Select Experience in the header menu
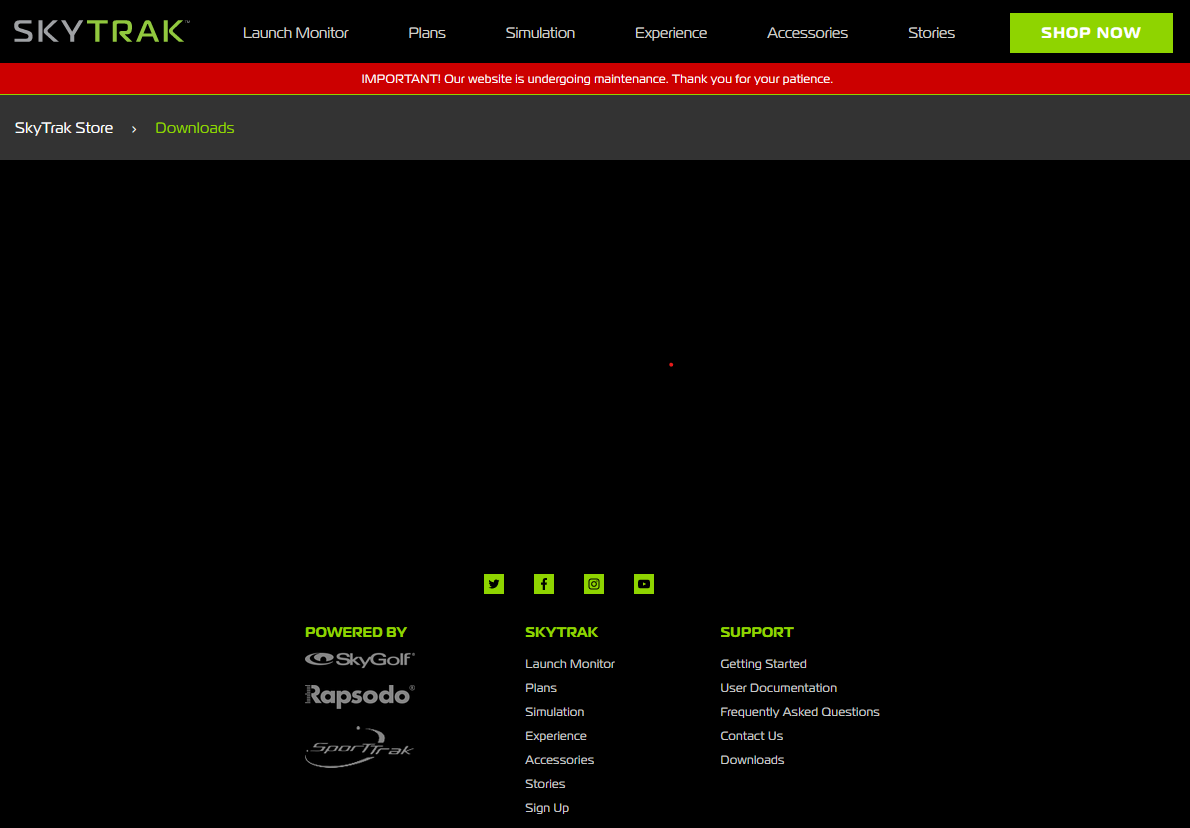The height and width of the screenshot is (828, 1190). (671, 33)
